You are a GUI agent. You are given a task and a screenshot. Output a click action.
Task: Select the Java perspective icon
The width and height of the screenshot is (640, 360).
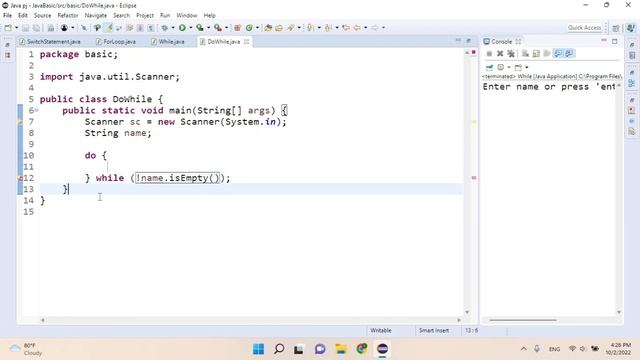(631, 28)
